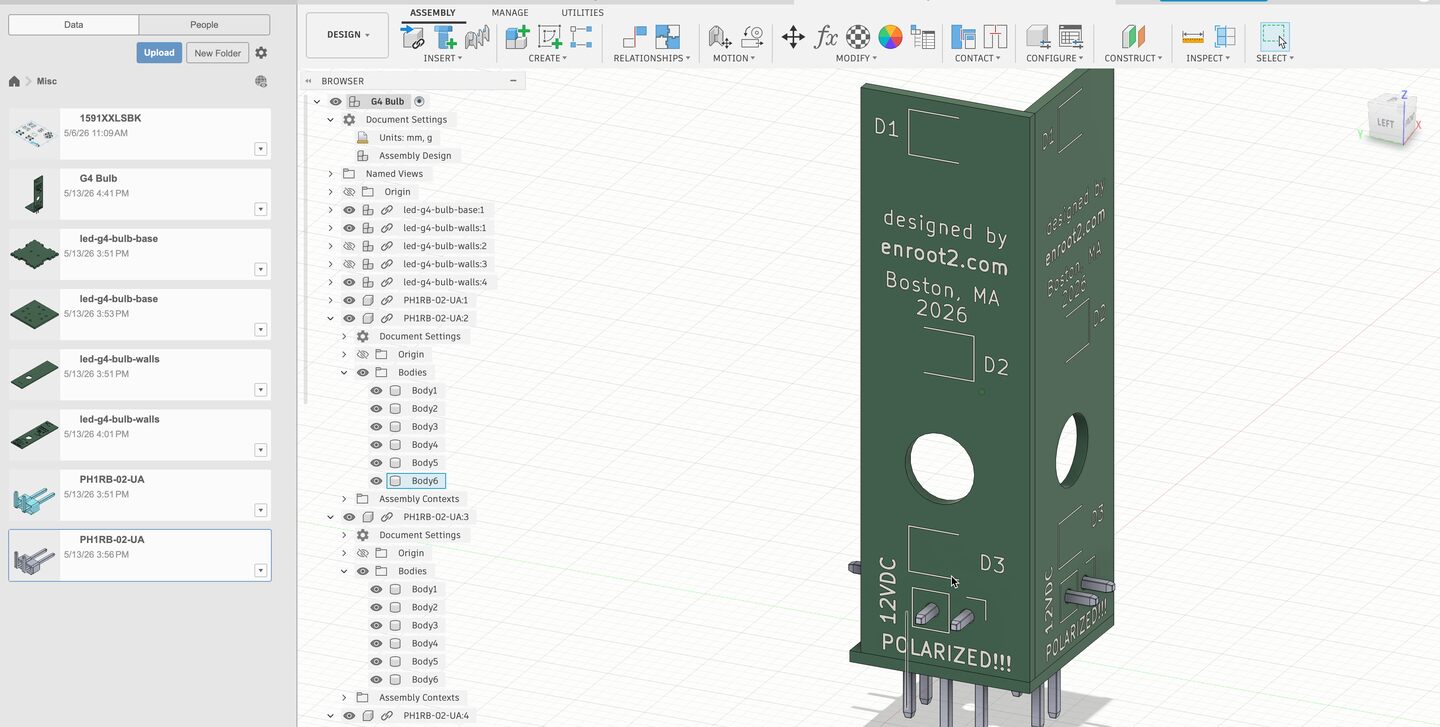Viewport: 1440px width, 727px height.
Task: Hide led-g4-bulb-base:1 component
Action: tap(349, 210)
